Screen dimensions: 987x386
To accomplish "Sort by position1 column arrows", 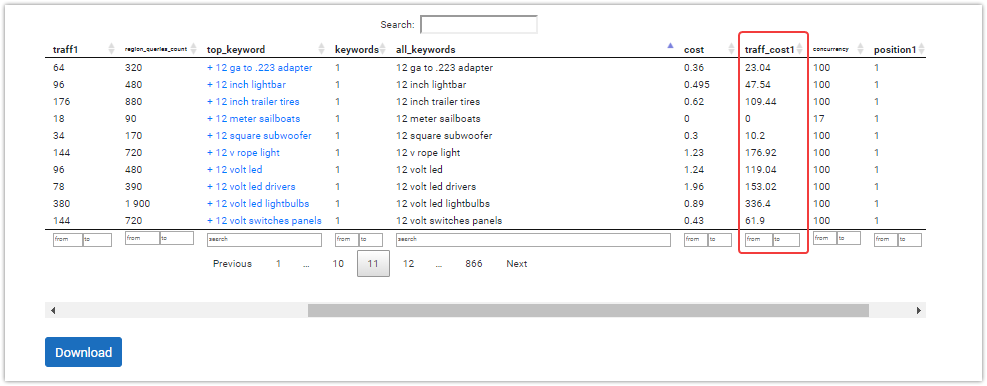I will click(x=922, y=49).
